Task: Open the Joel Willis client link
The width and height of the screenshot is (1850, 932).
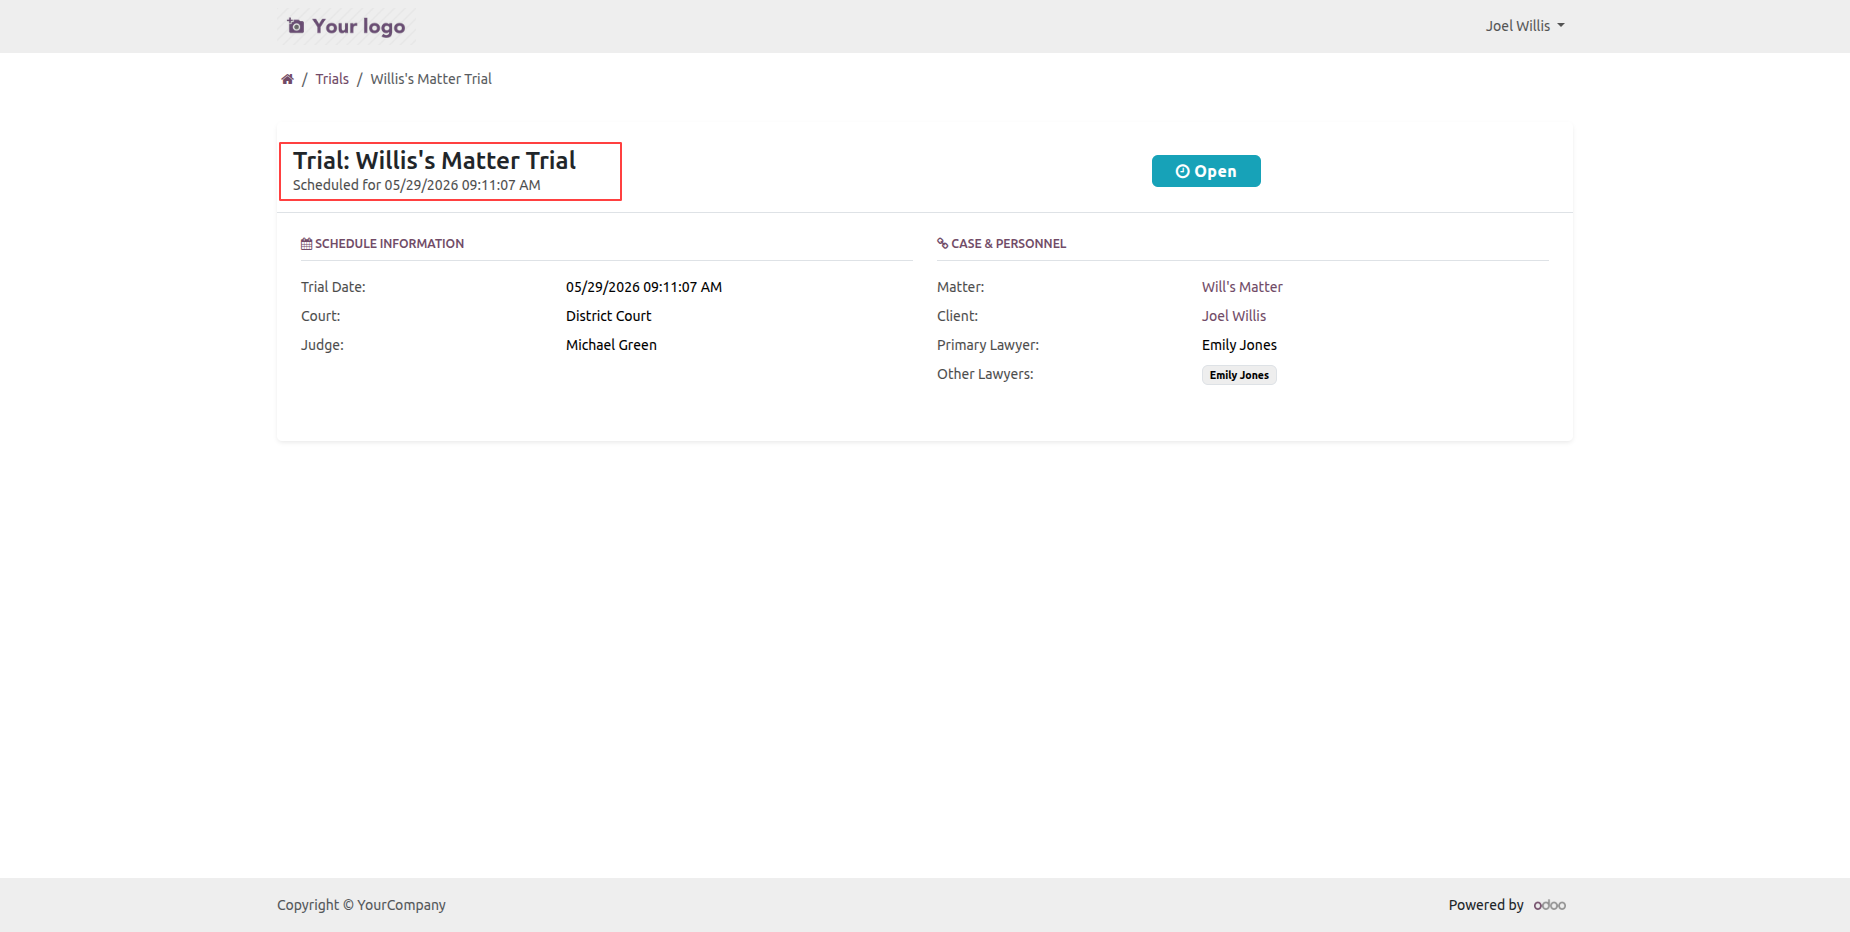Action: [1234, 316]
